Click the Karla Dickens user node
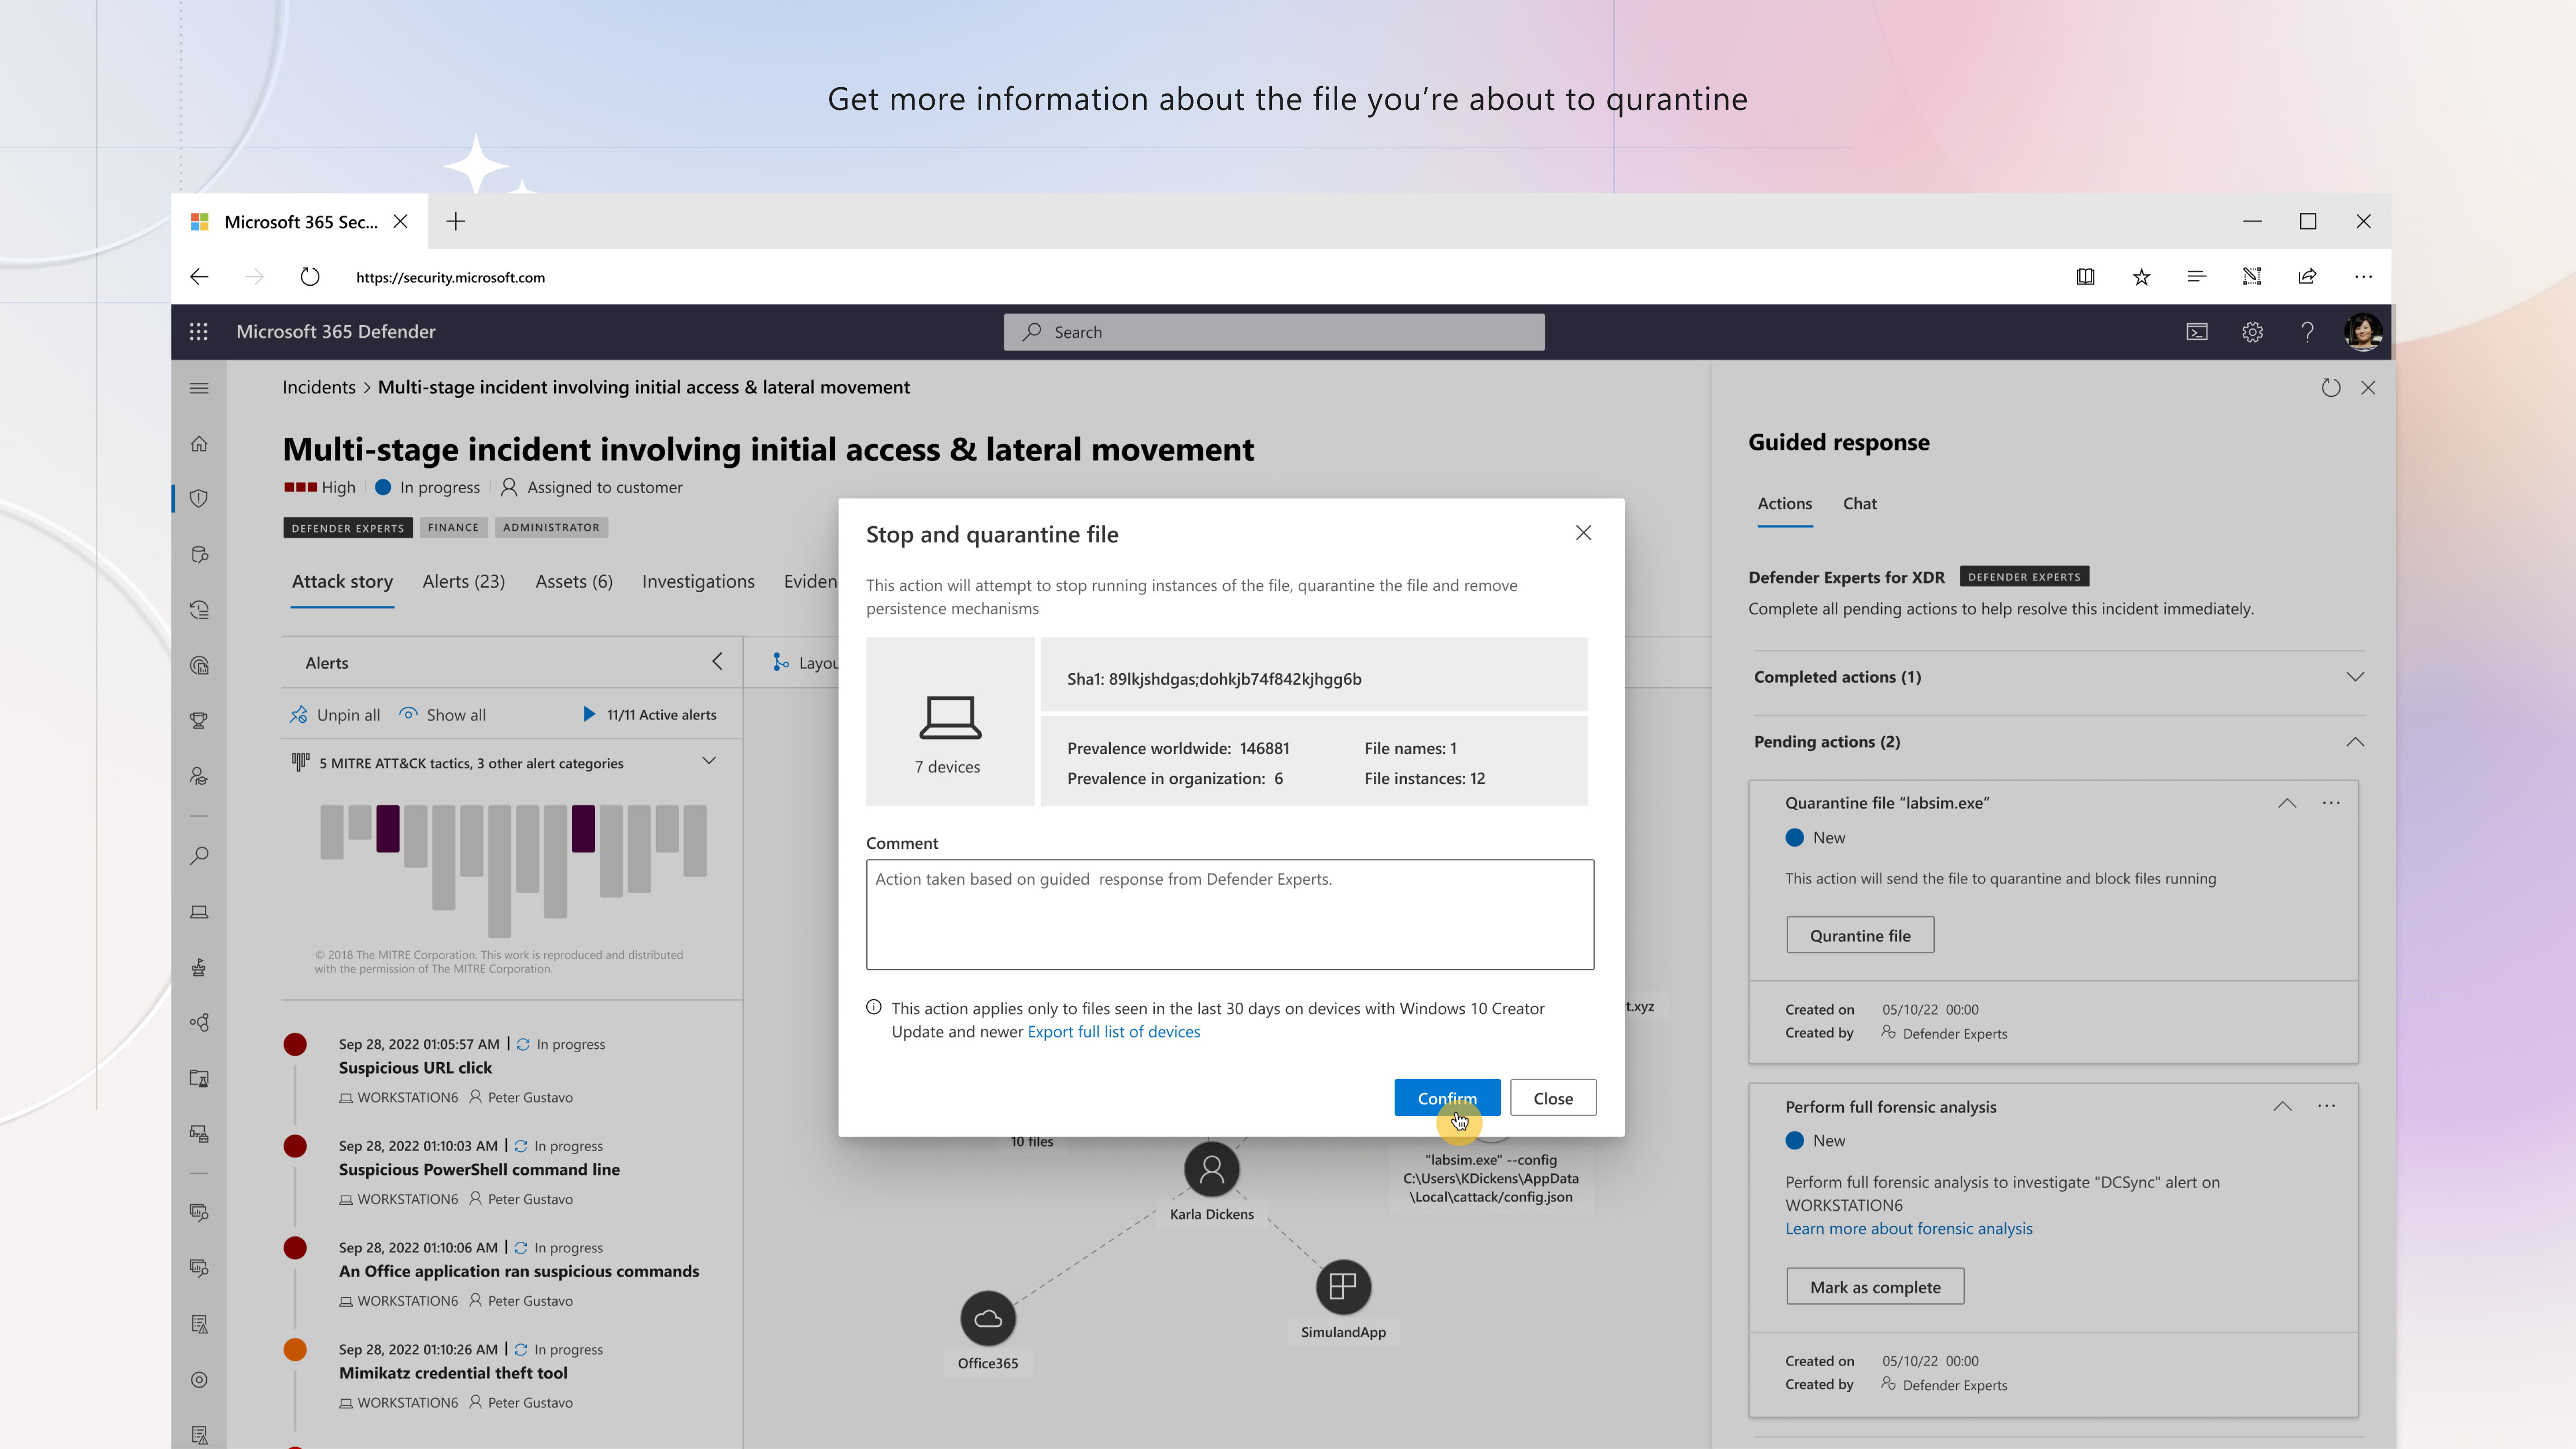 [1211, 1169]
